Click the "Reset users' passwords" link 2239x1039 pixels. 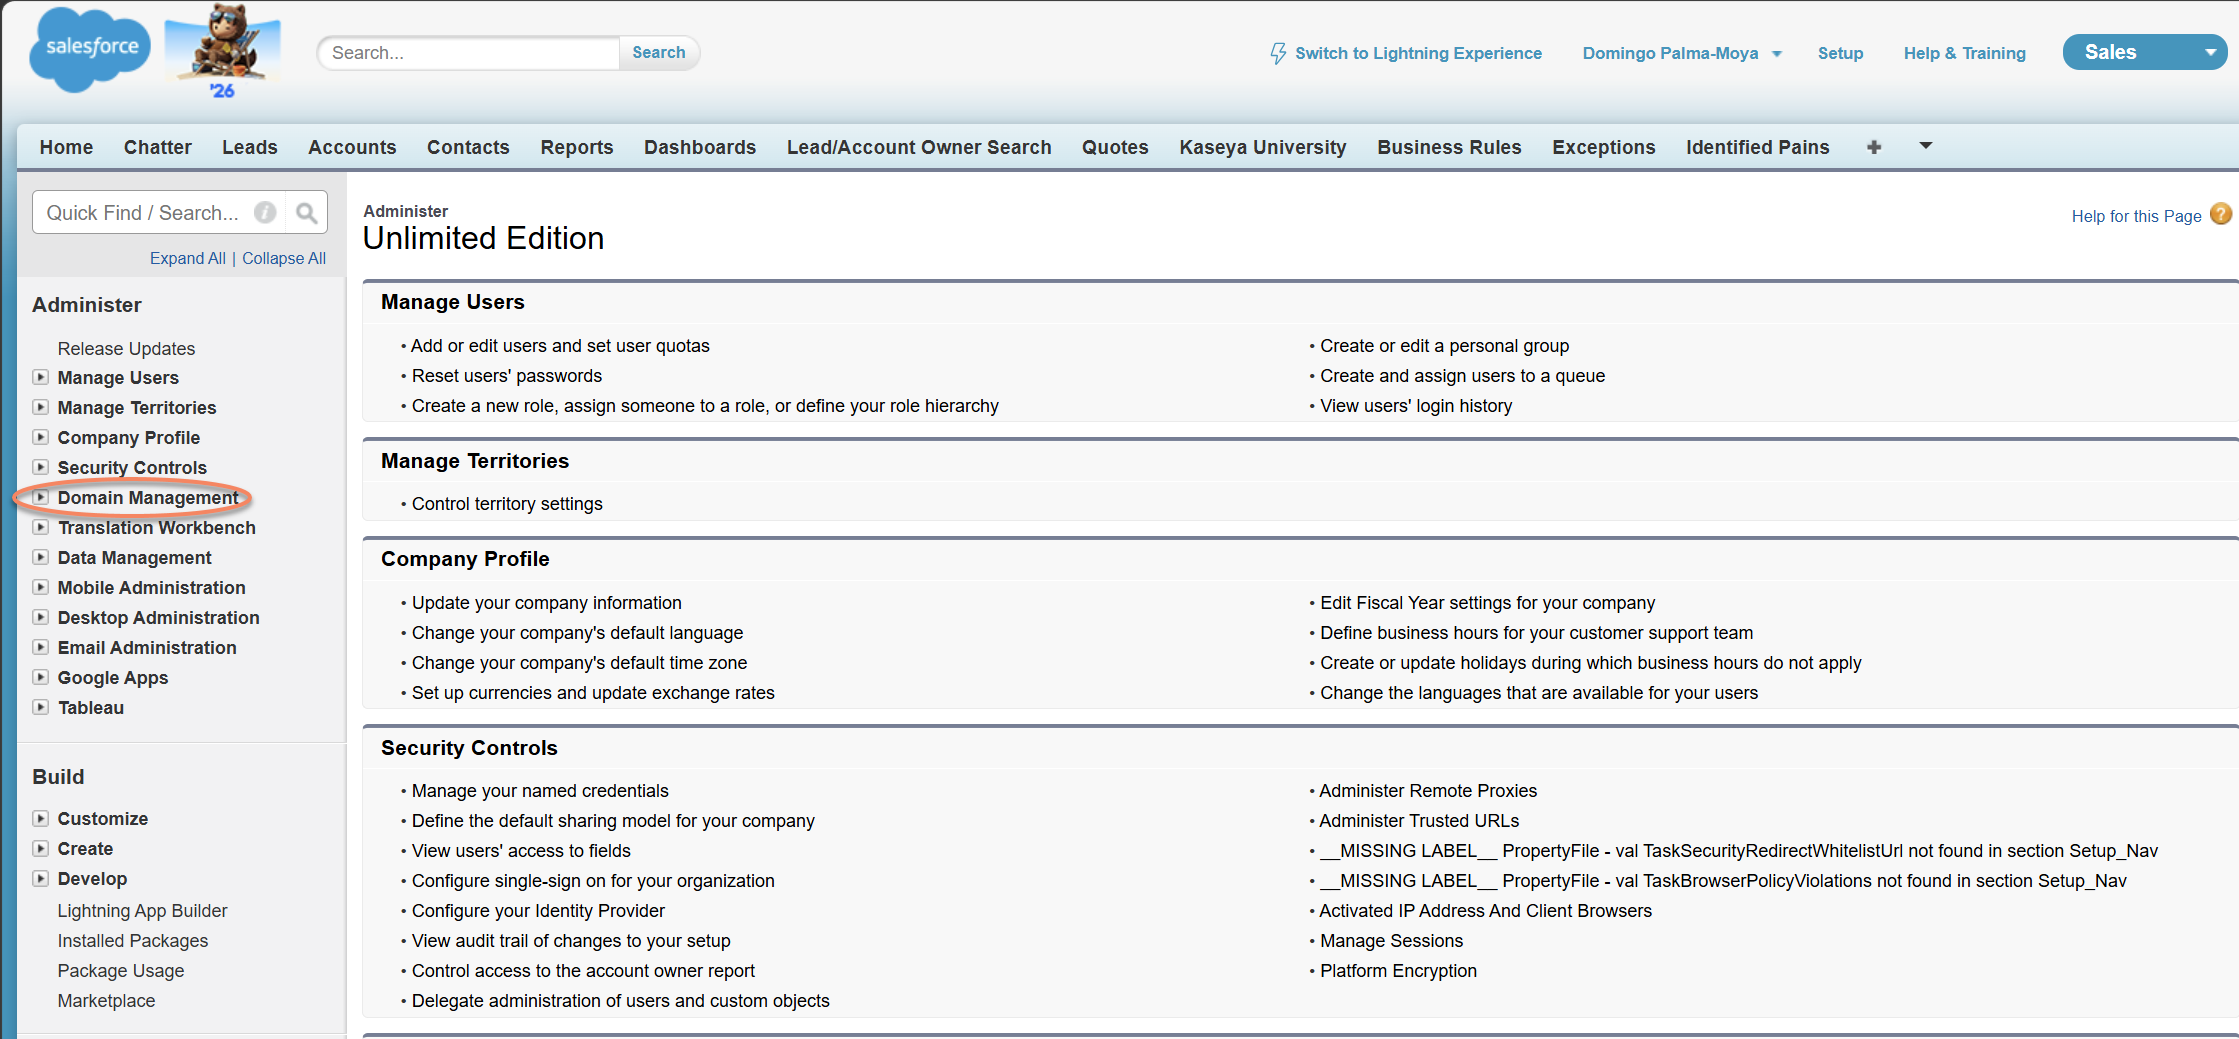pos(507,375)
